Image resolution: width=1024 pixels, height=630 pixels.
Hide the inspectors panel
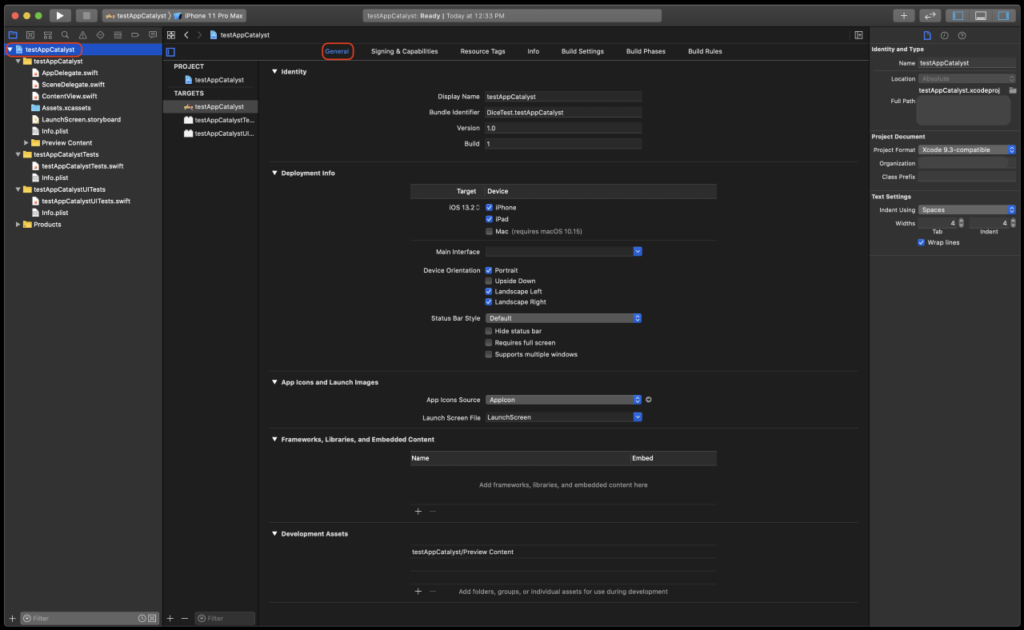coord(1004,16)
